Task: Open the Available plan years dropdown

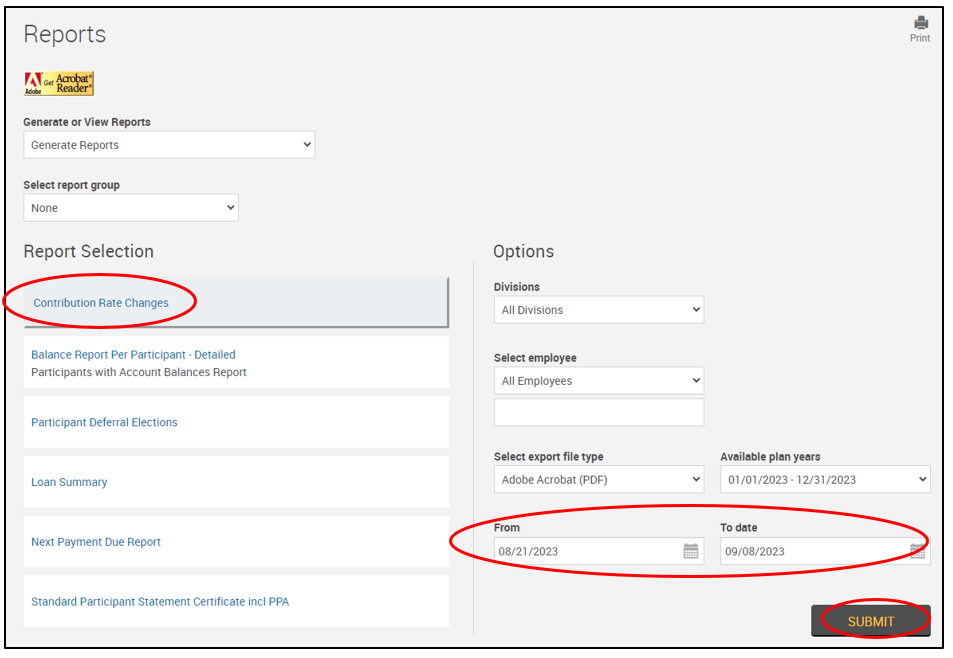Action: pos(825,480)
